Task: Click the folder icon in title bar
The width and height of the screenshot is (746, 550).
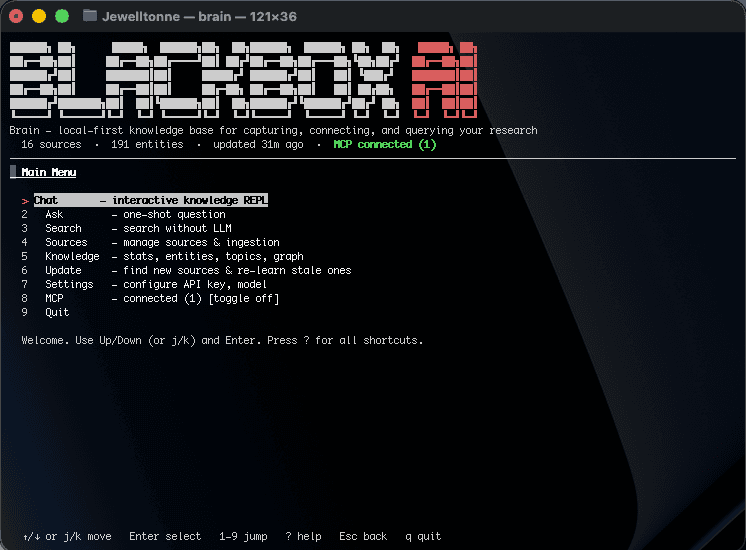Action: point(89,16)
